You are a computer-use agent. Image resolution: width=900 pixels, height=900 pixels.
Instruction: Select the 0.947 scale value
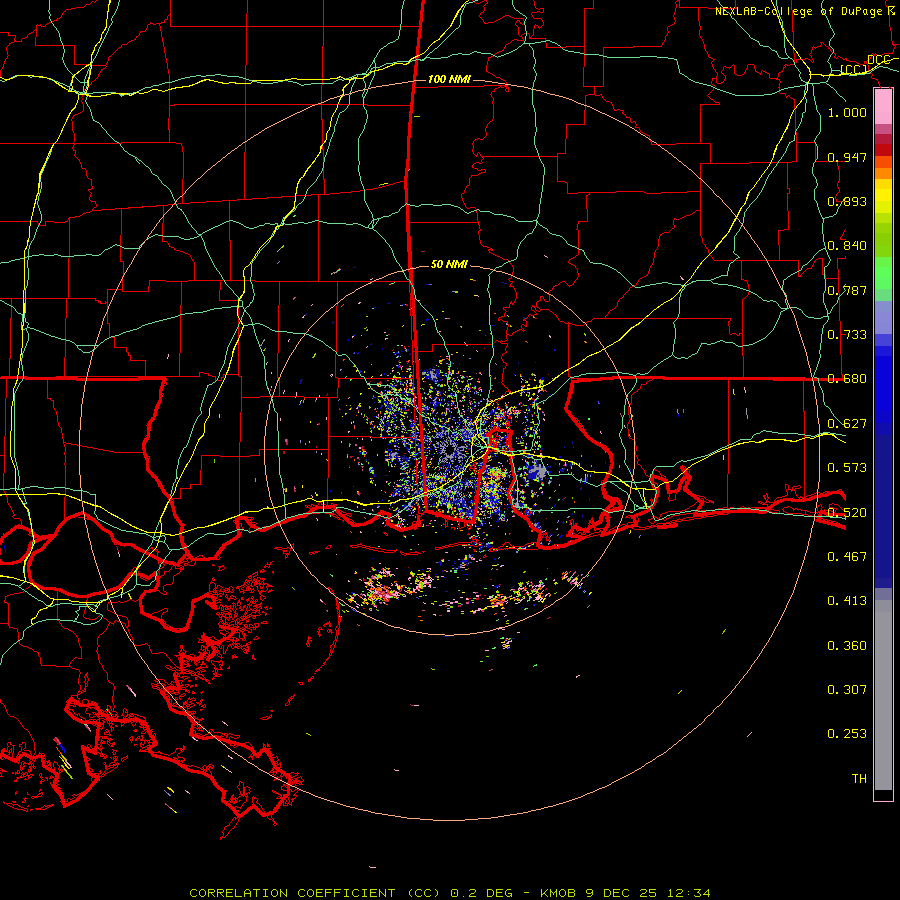point(847,157)
